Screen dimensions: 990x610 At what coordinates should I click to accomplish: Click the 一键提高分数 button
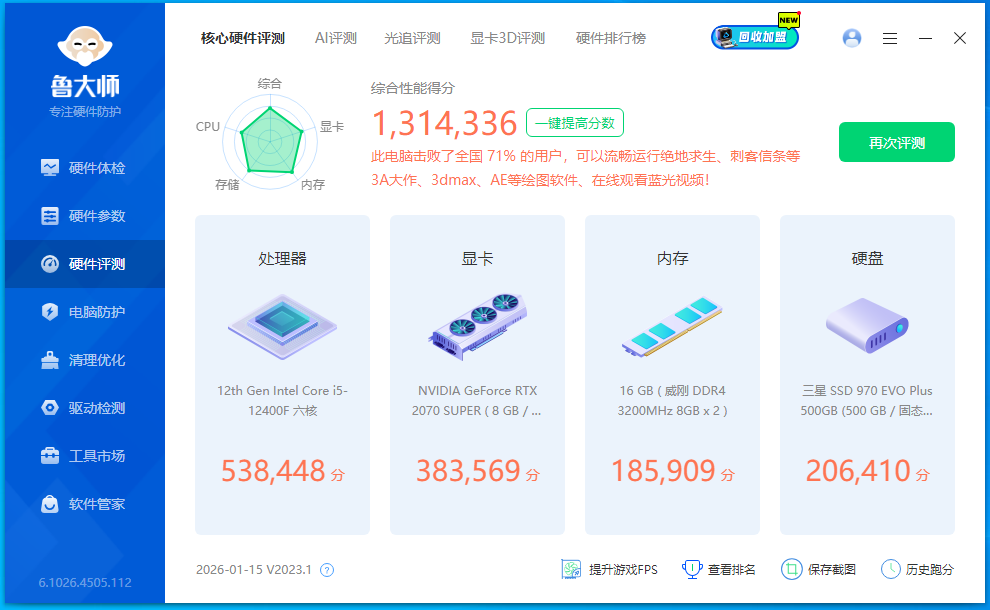pyautogui.click(x=575, y=123)
